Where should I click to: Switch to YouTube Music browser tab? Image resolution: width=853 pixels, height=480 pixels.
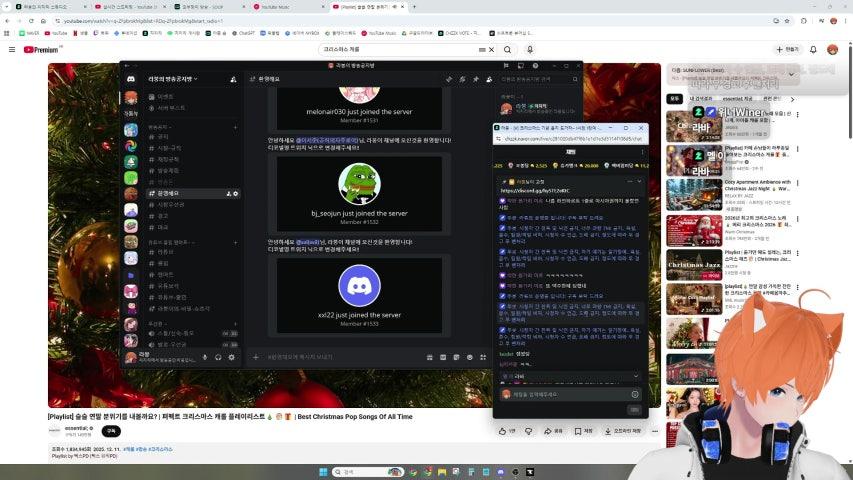coord(287,7)
